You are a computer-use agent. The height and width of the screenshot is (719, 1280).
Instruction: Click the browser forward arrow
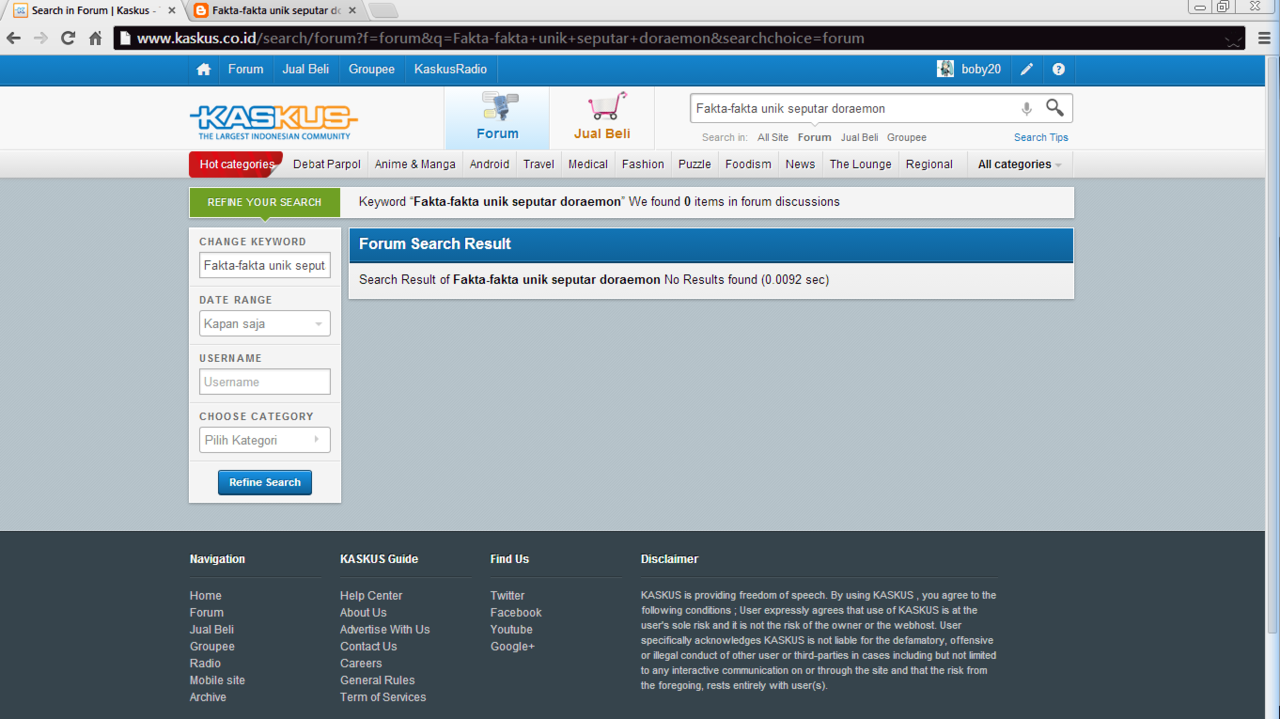click(x=41, y=38)
